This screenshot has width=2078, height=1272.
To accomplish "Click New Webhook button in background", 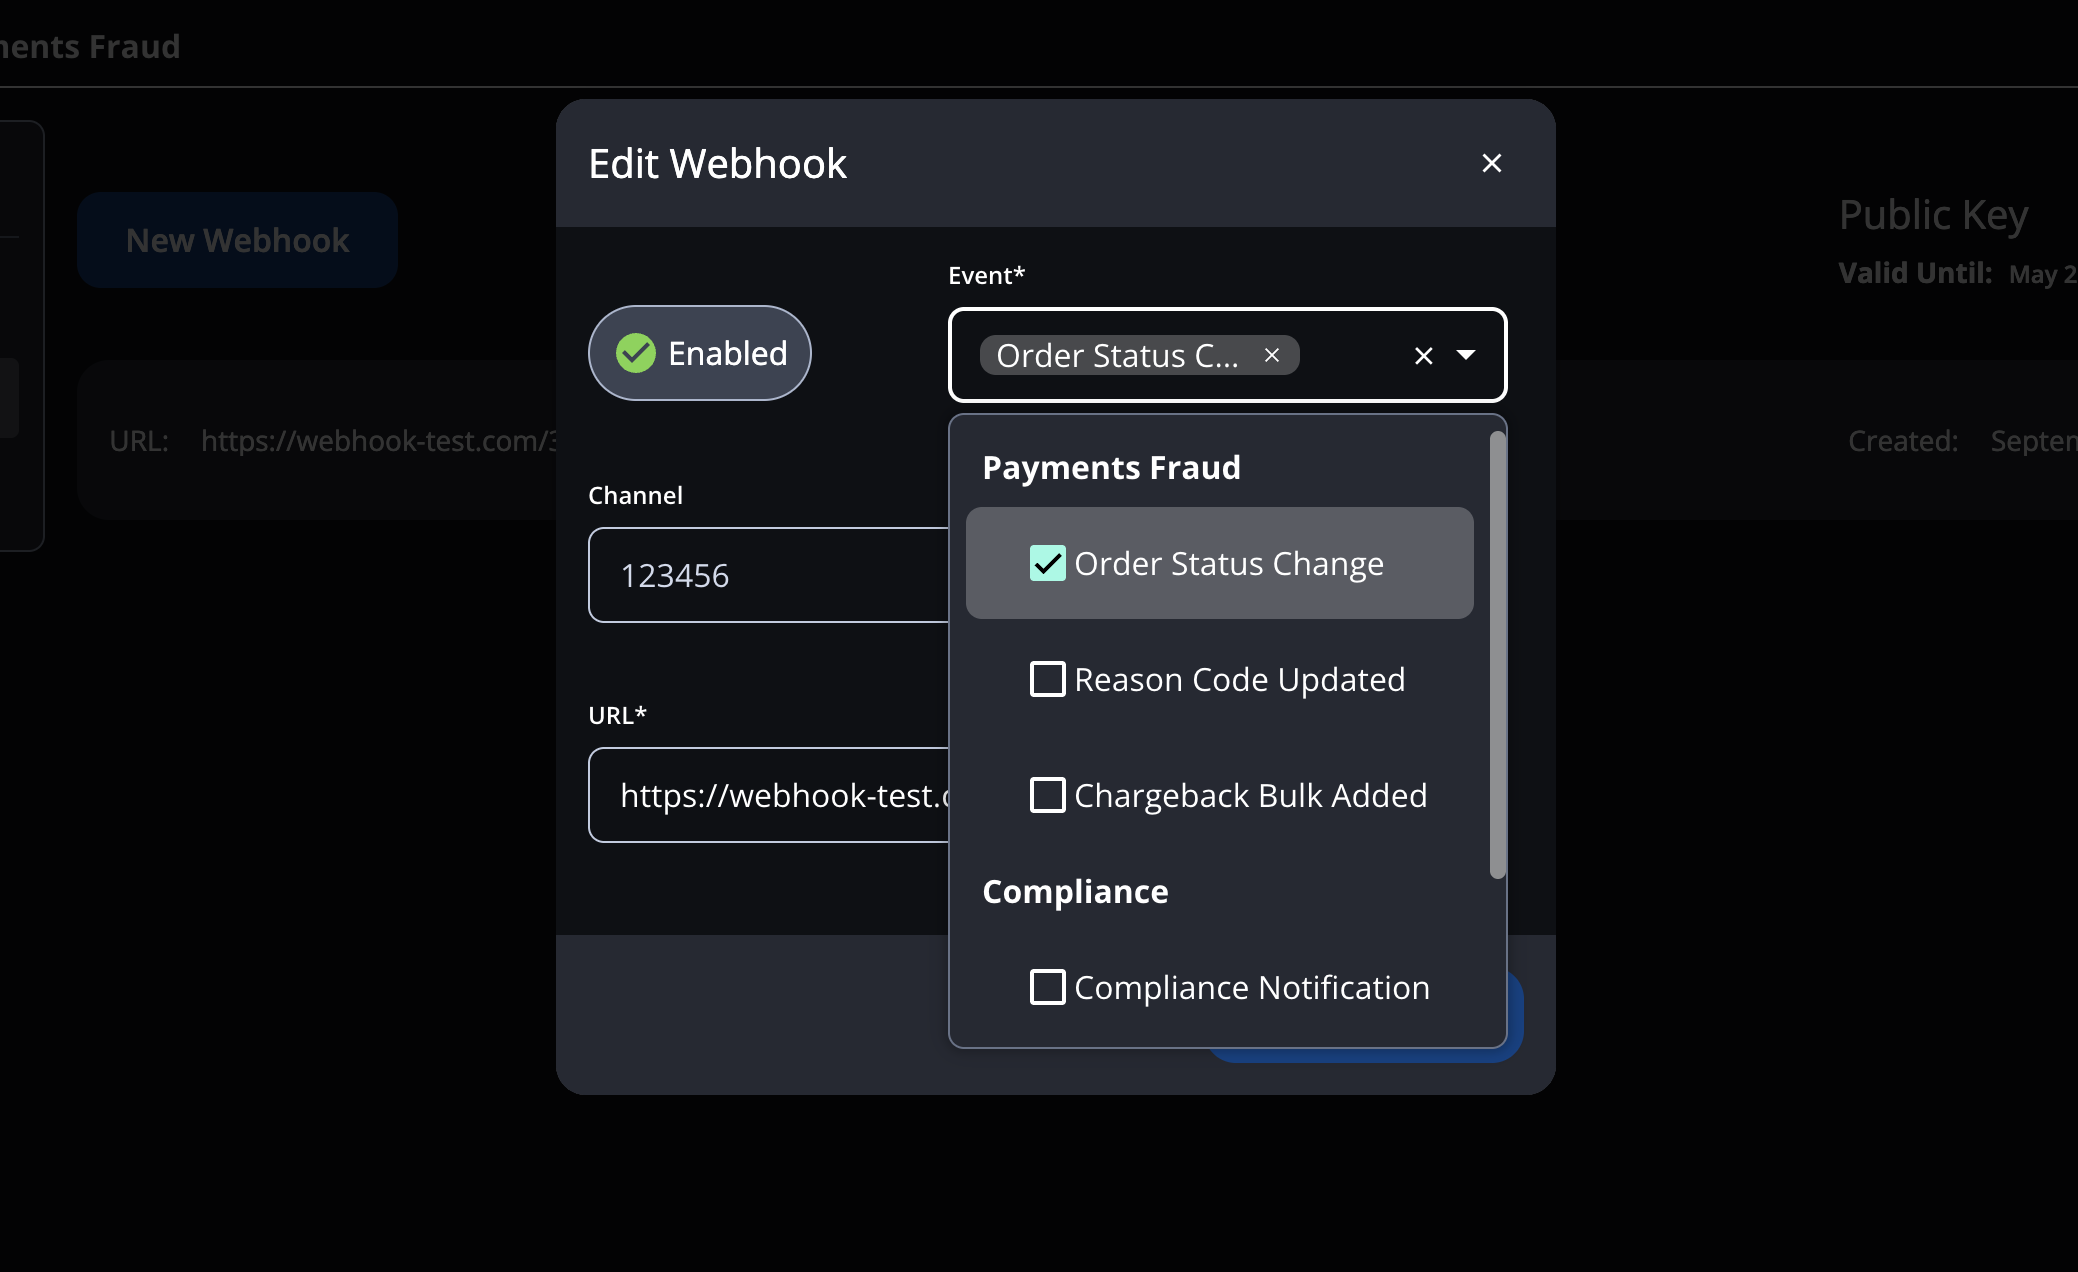I will pyautogui.click(x=237, y=240).
